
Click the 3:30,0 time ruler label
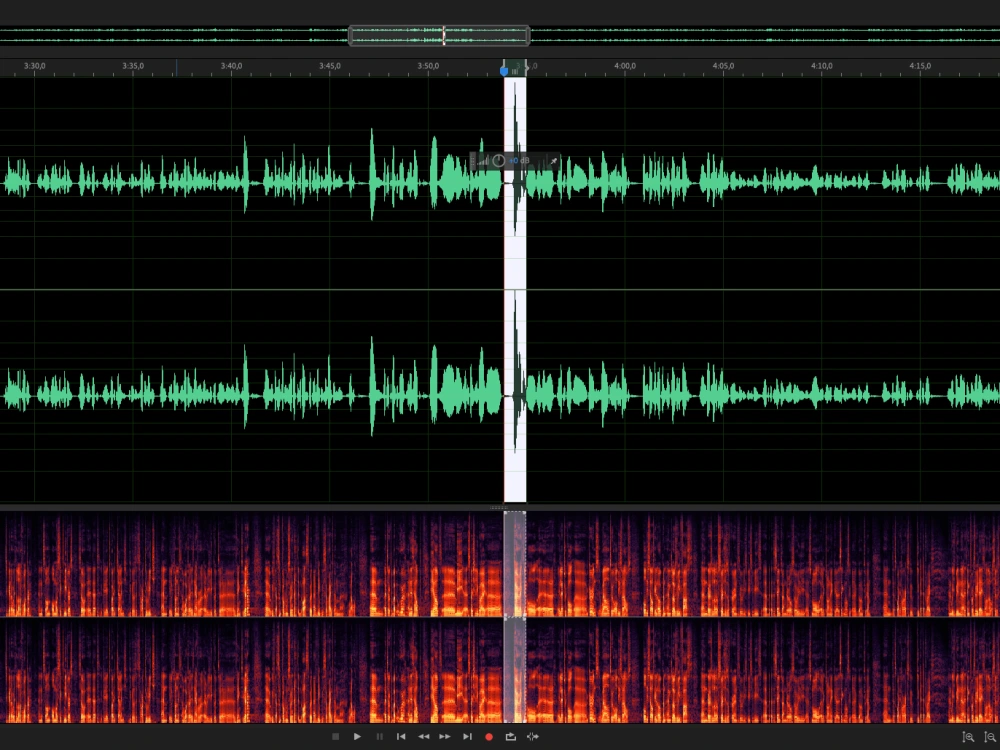(x=34, y=66)
